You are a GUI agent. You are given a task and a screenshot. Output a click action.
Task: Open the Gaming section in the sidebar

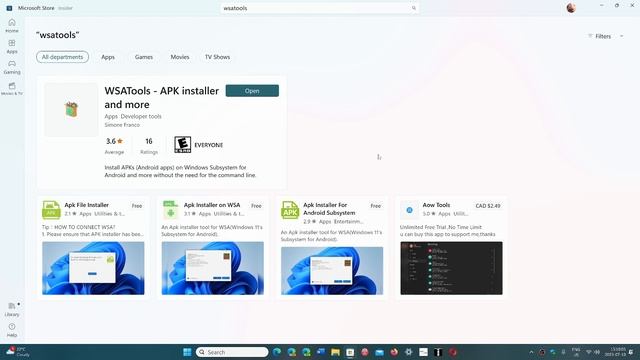click(x=12, y=67)
